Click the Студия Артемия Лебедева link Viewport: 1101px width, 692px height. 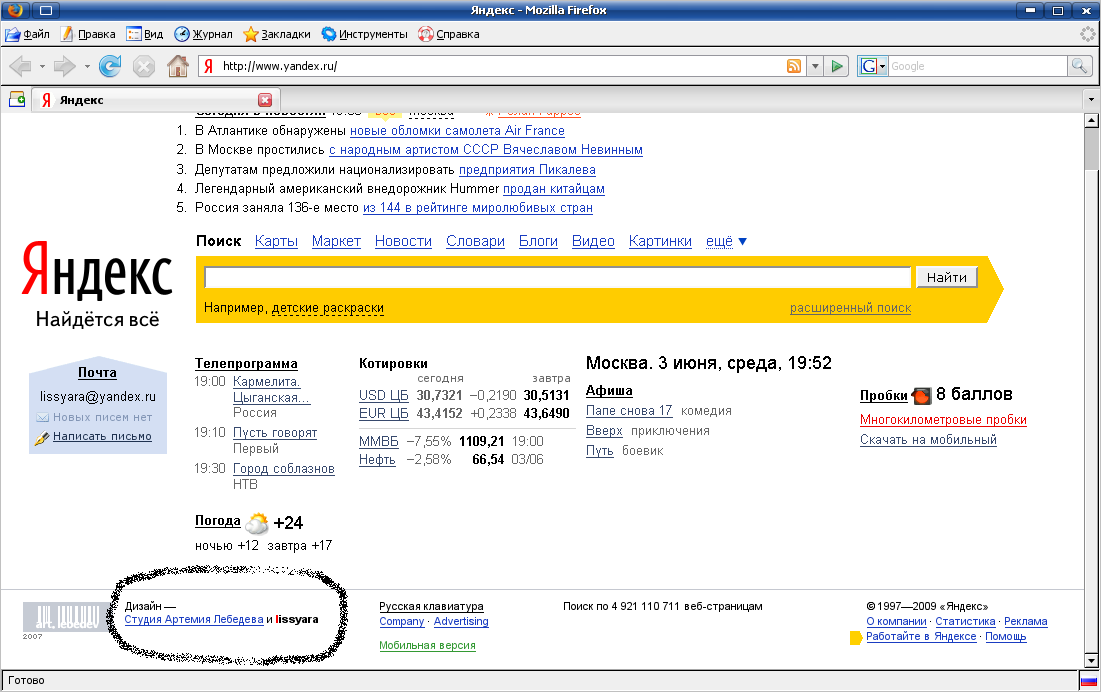[194, 620]
